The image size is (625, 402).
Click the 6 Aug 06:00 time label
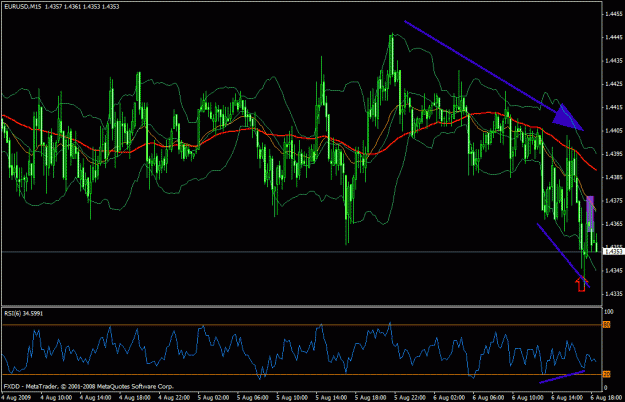[x=489, y=398]
